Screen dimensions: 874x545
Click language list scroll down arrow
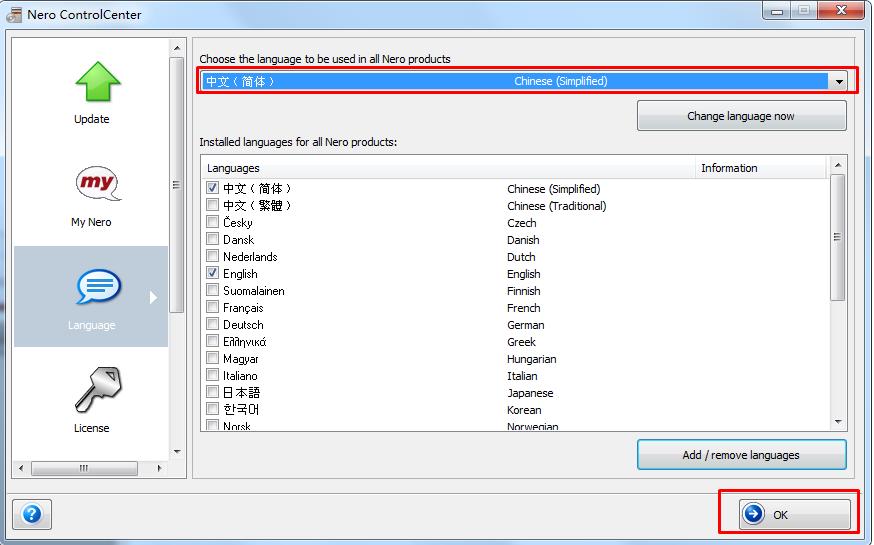[838, 422]
